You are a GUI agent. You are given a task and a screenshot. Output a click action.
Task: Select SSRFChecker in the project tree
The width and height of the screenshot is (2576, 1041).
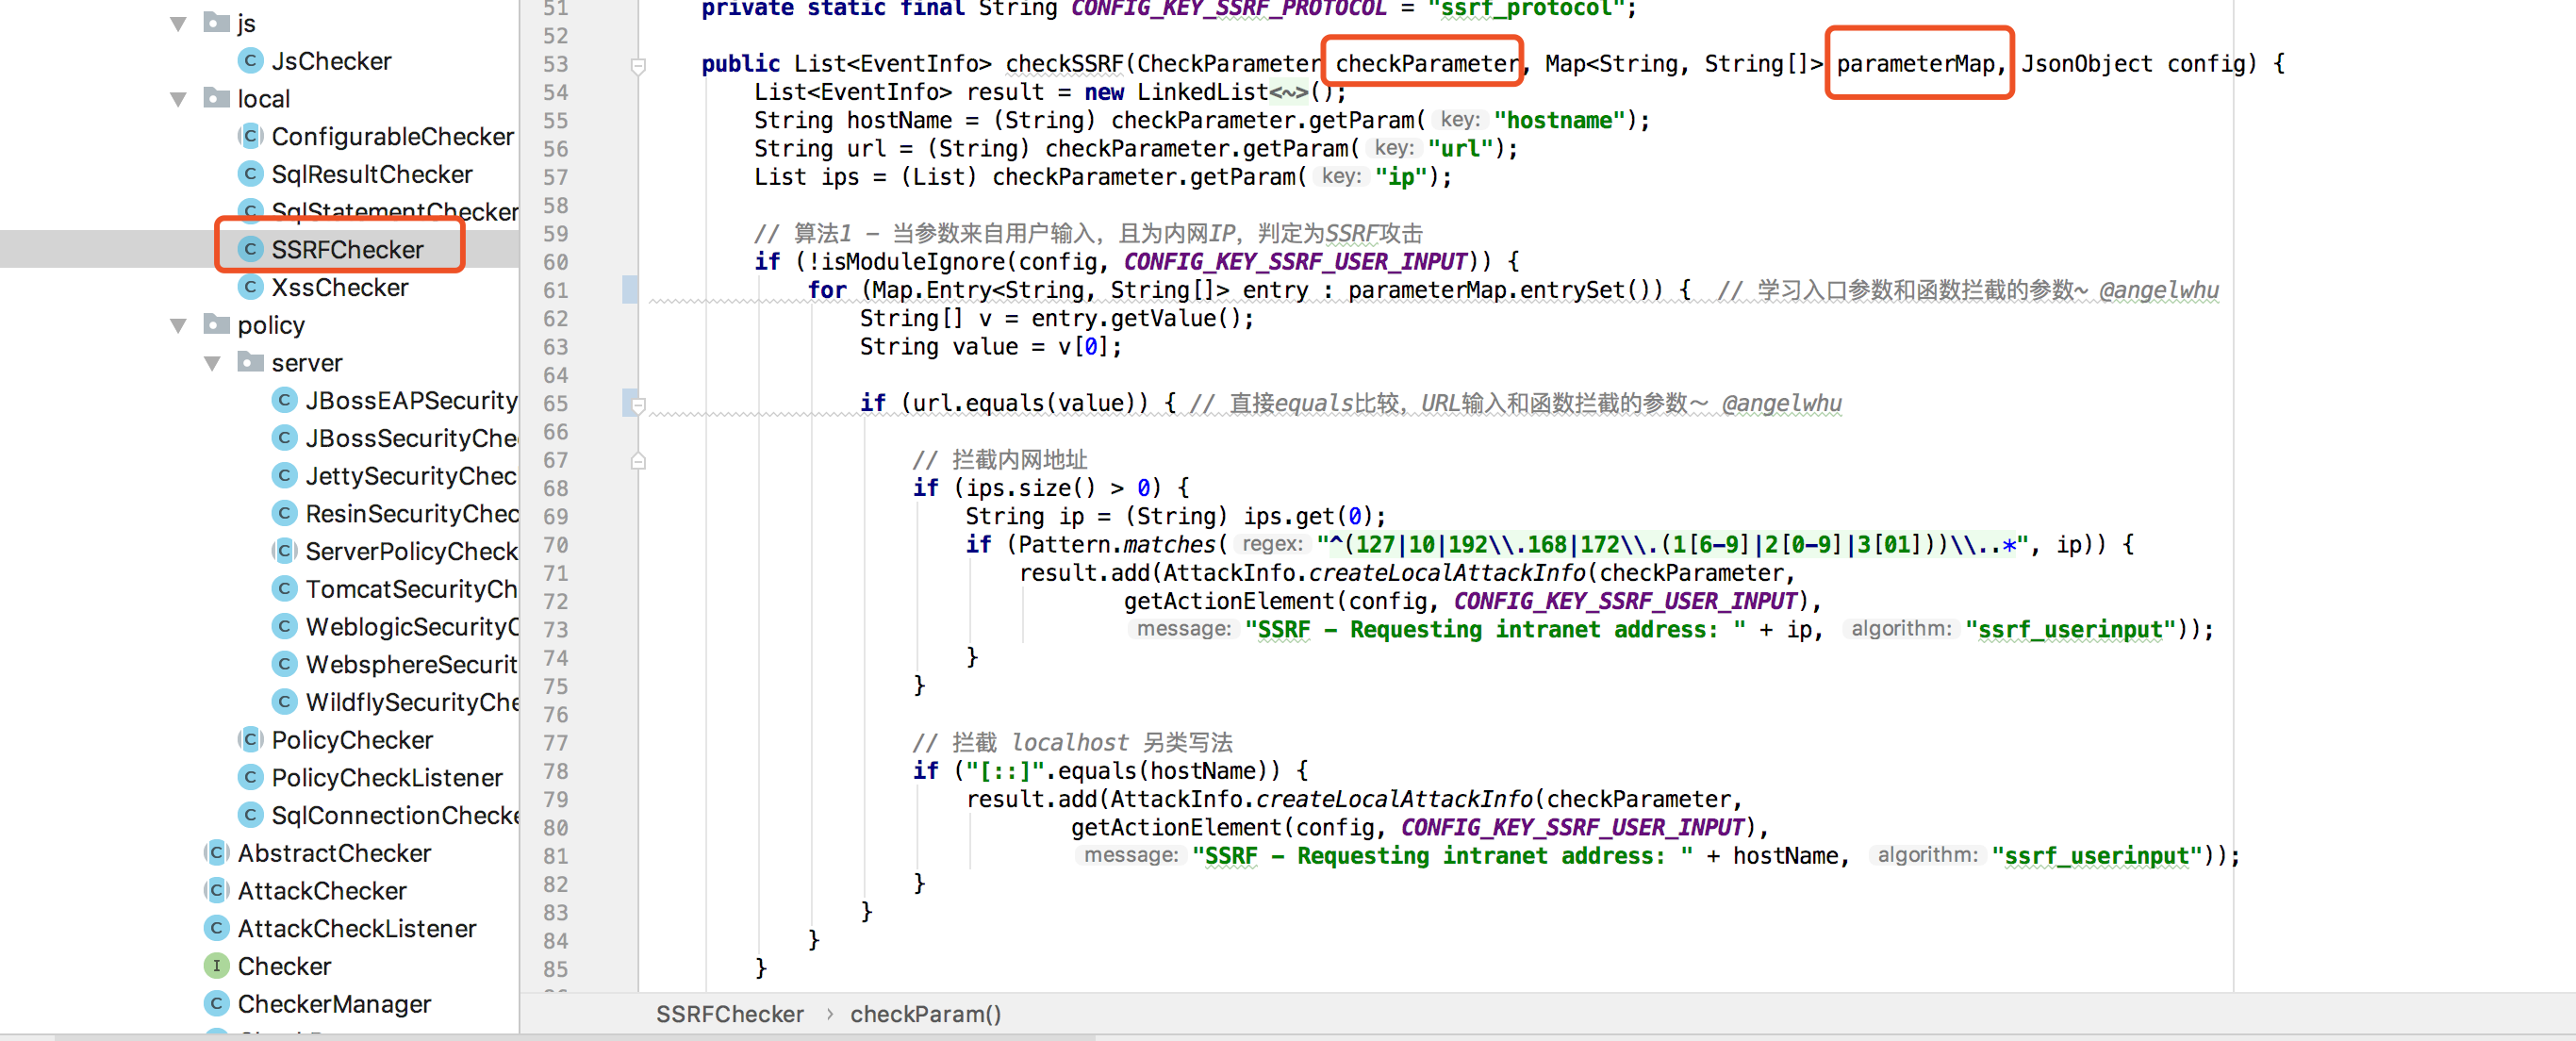347,250
